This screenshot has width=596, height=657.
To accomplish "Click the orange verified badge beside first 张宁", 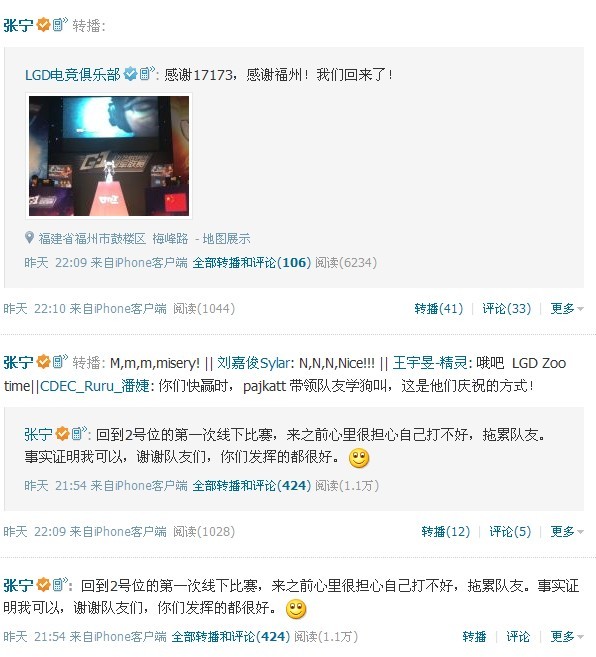I will (44, 25).
